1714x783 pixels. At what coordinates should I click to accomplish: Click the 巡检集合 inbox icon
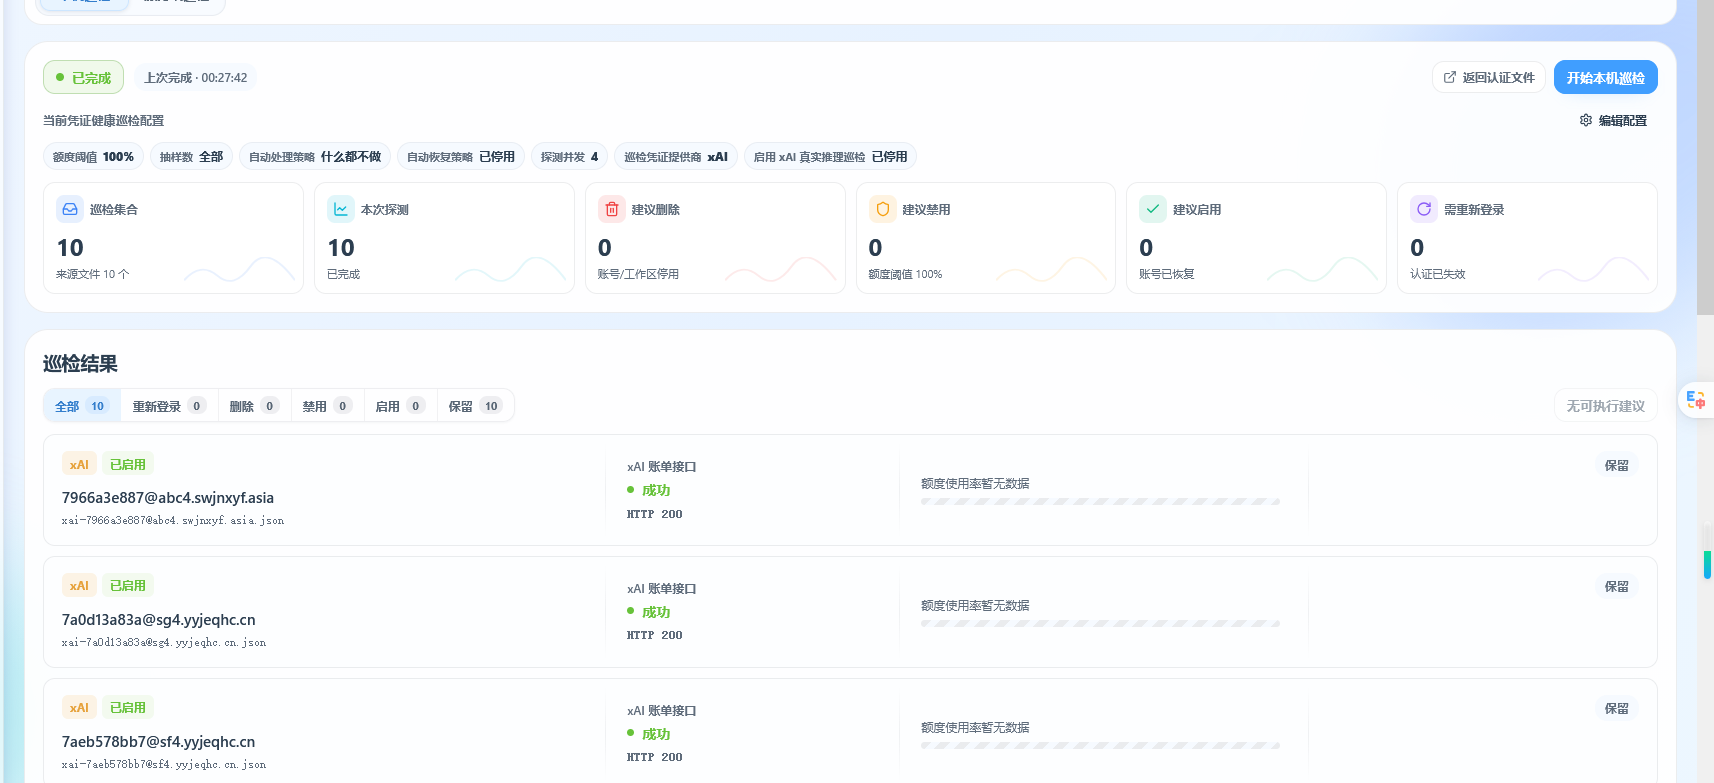70,209
